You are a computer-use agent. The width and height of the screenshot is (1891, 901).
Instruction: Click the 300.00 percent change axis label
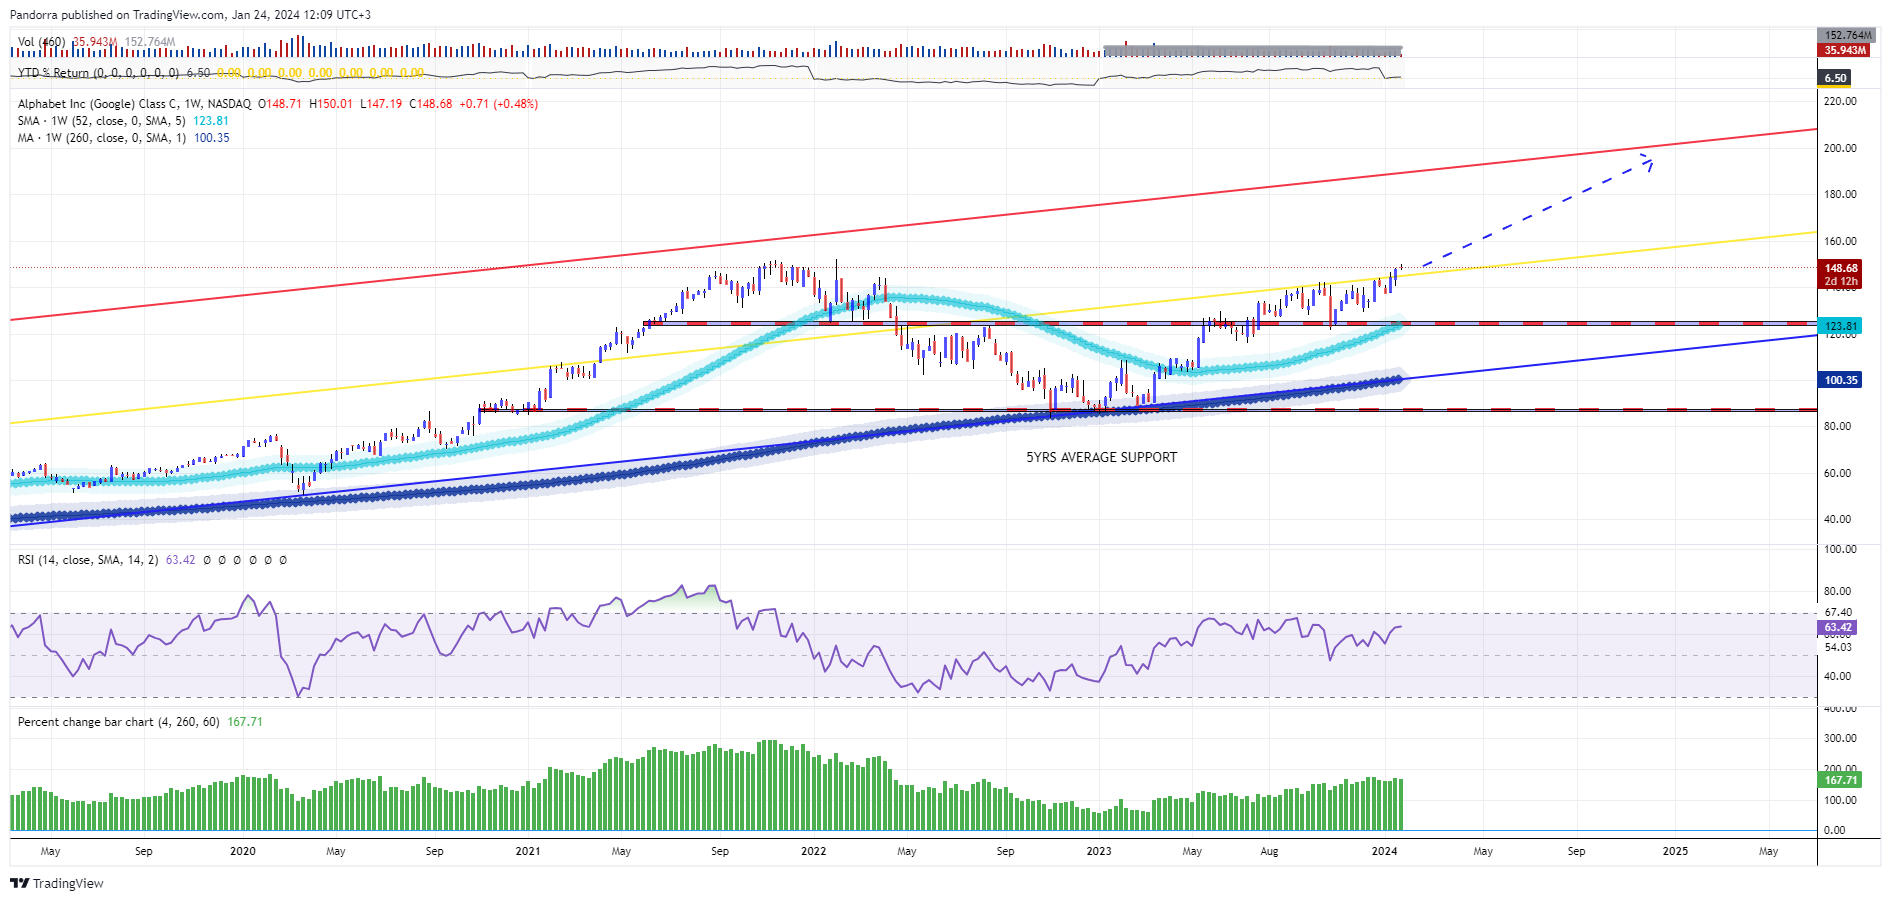point(1840,738)
